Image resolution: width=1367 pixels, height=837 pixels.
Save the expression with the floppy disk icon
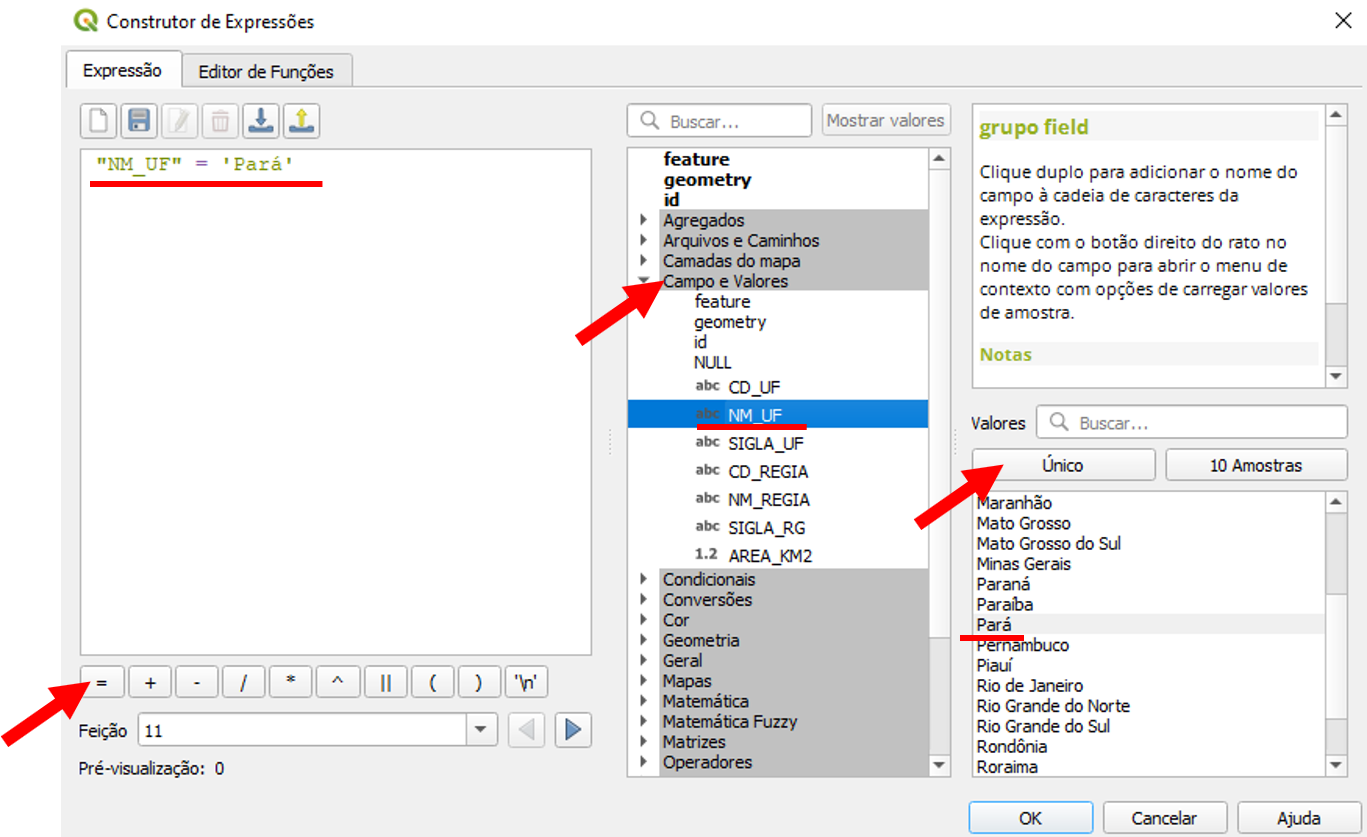(x=139, y=122)
